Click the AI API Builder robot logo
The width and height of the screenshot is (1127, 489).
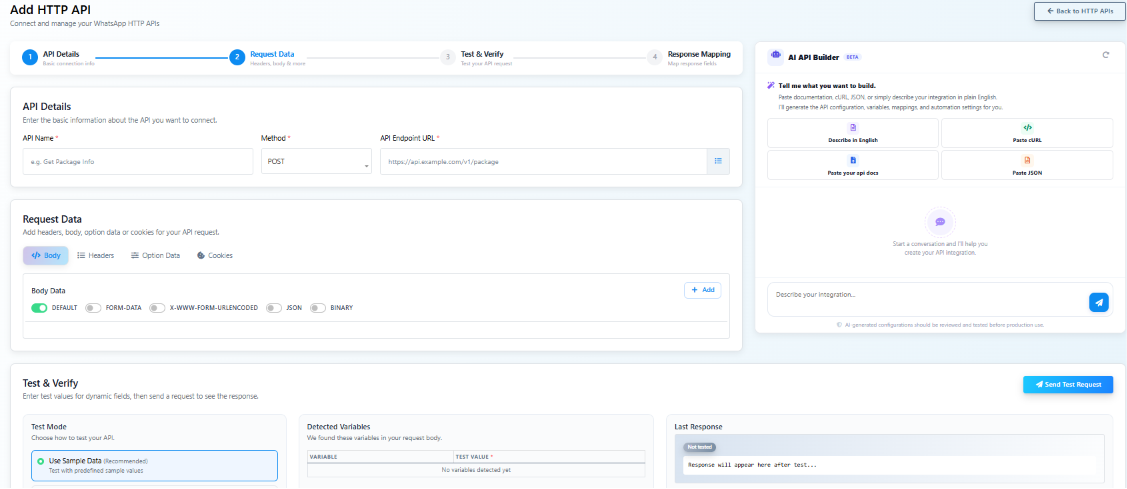pos(776,55)
